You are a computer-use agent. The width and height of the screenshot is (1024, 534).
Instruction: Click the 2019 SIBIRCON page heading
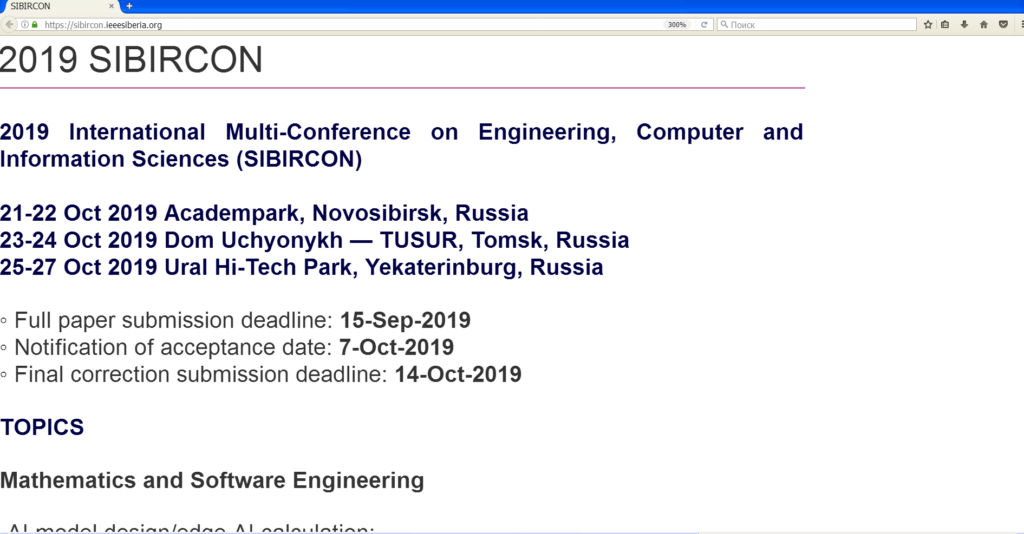tap(131, 60)
